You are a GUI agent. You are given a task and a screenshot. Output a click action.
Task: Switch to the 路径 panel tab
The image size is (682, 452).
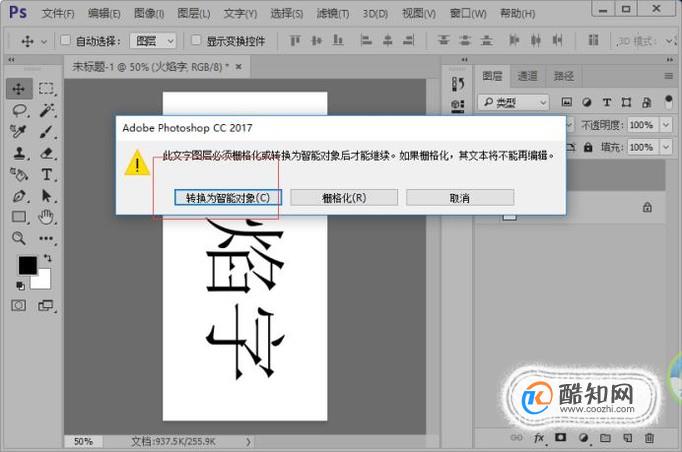coord(564,77)
